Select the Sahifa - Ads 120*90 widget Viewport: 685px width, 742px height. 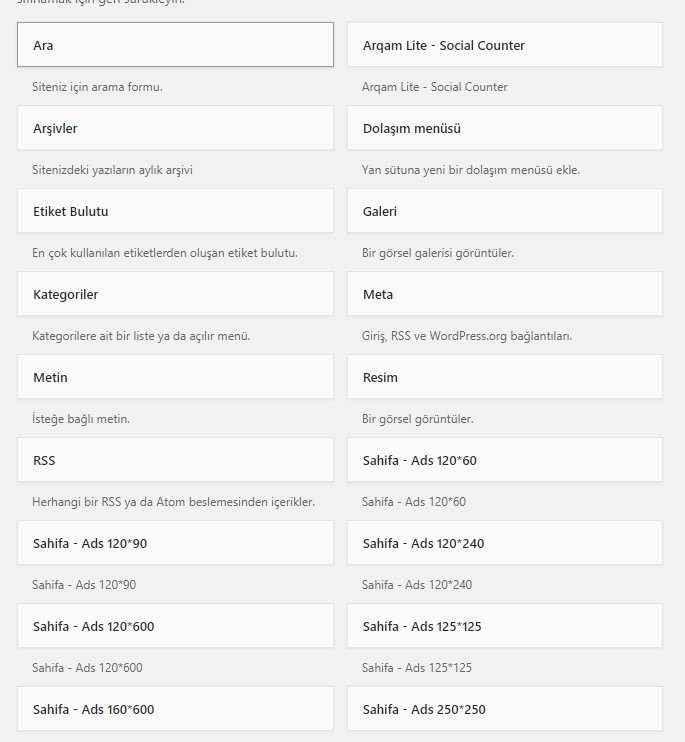175,543
